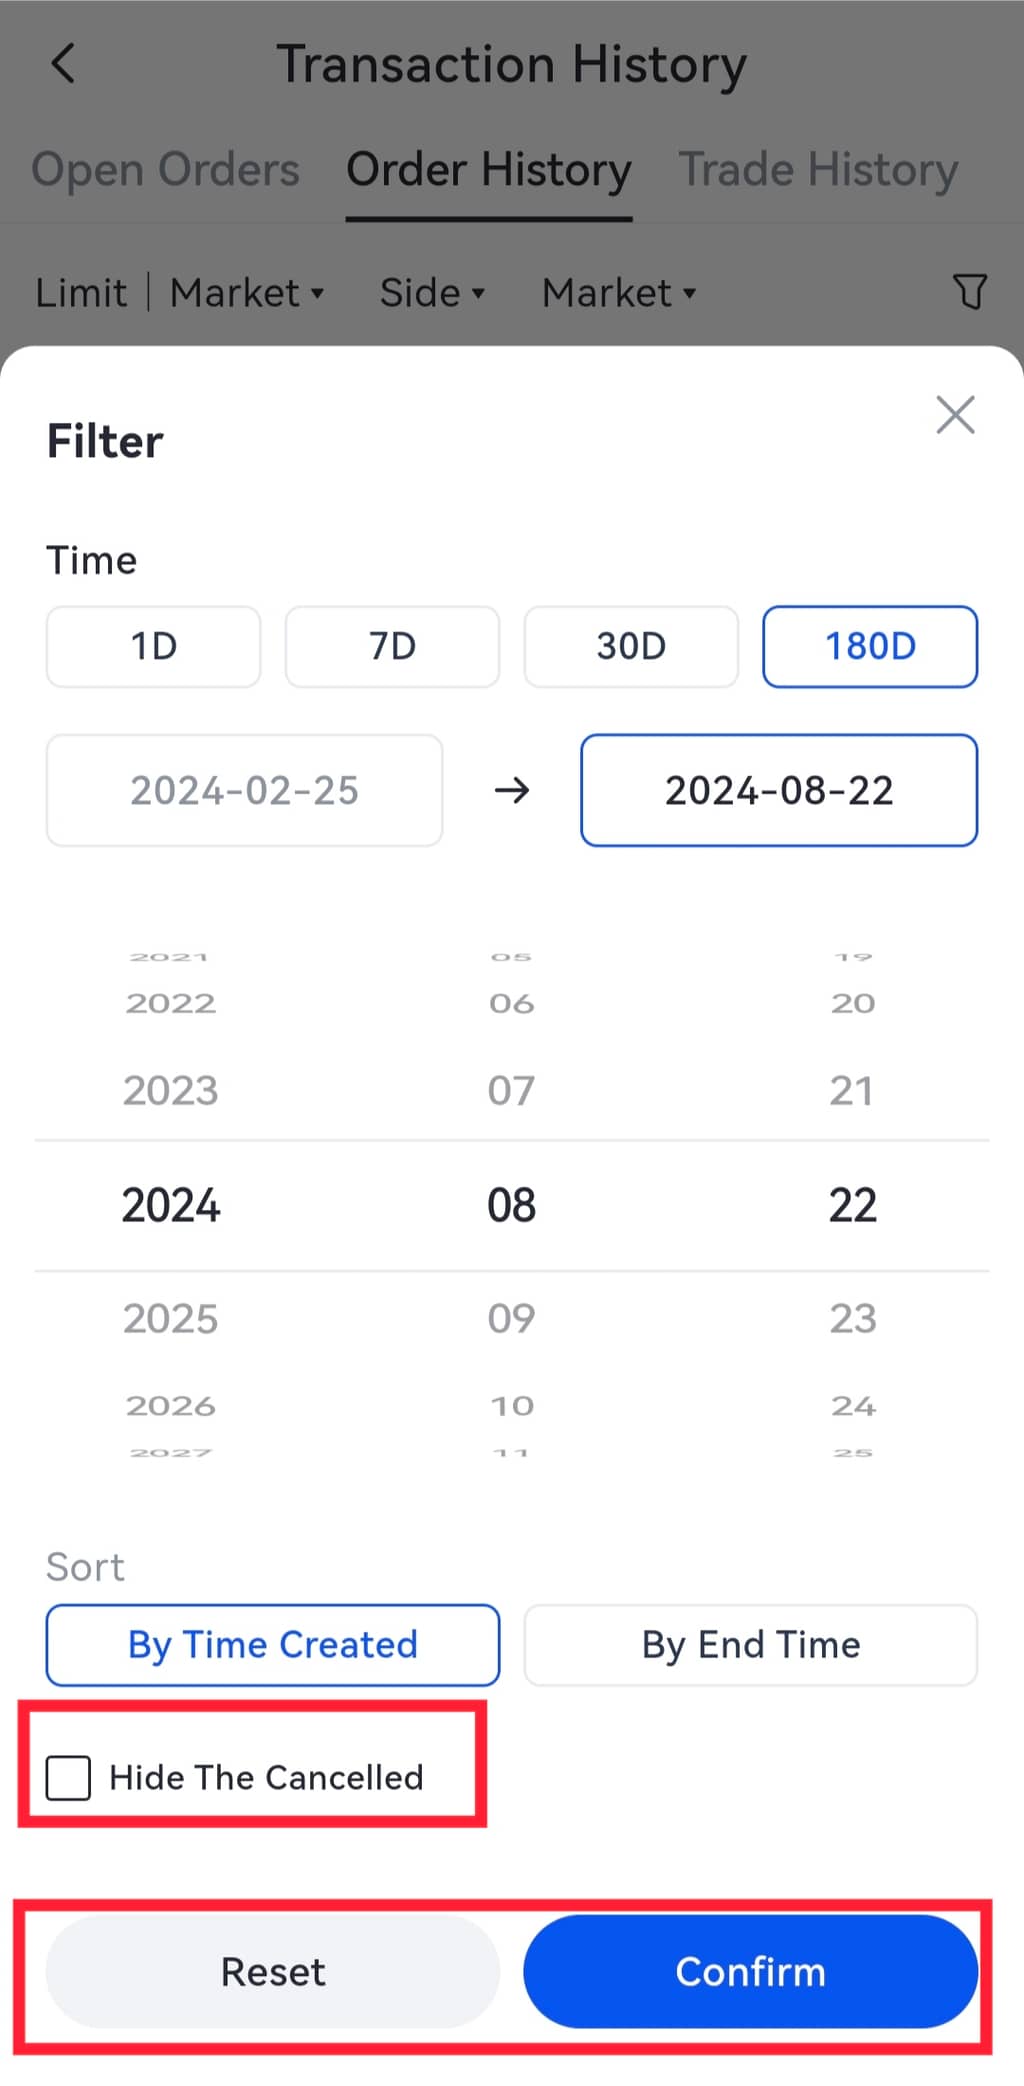Pick the 7D time range
This screenshot has height=2086, width=1024.
[x=392, y=646]
